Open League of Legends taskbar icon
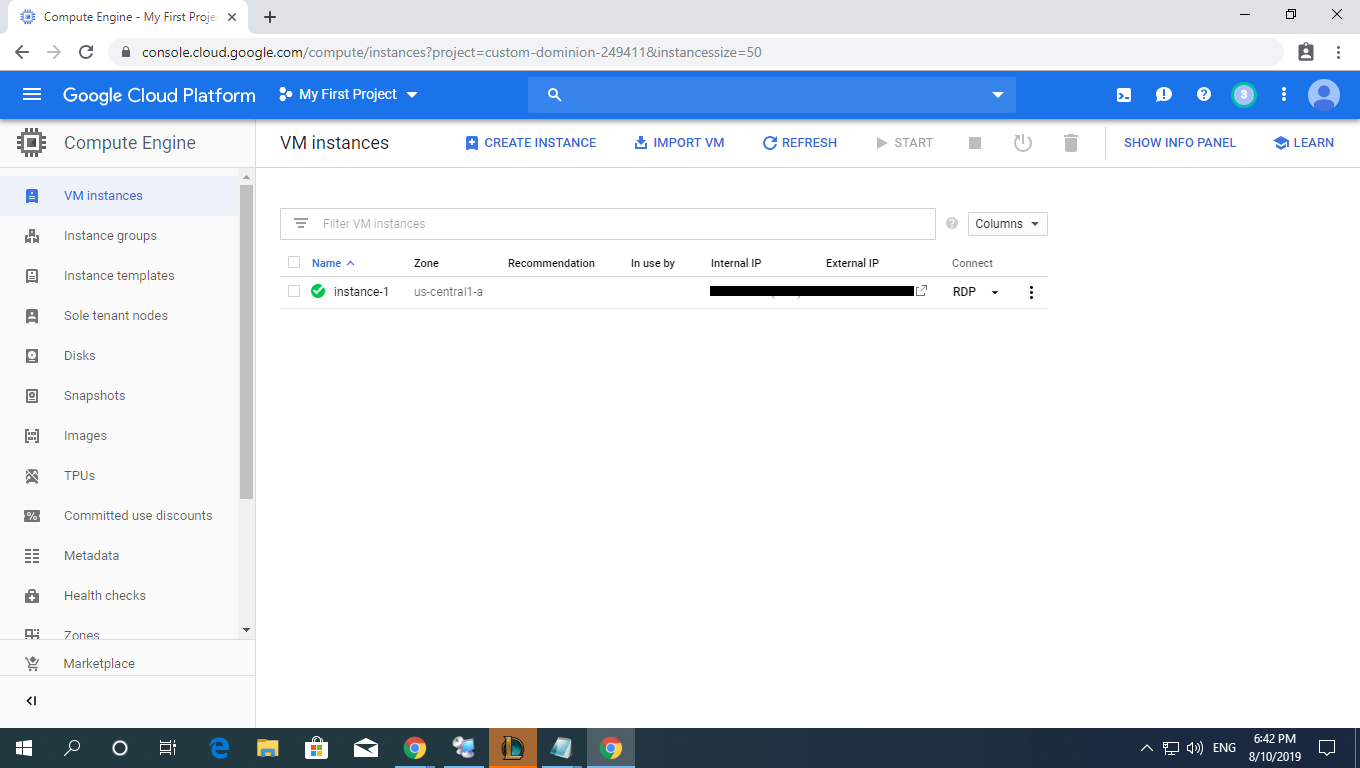The image size is (1360, 768). pos(513,748)
